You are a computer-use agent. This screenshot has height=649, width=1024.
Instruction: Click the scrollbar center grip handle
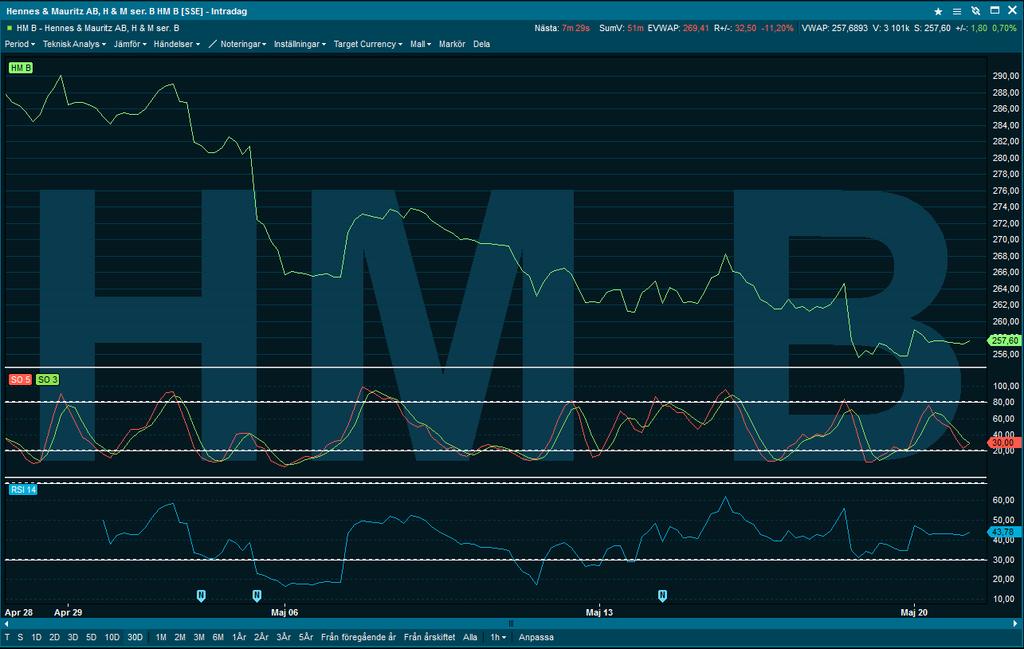click(511, 624)
